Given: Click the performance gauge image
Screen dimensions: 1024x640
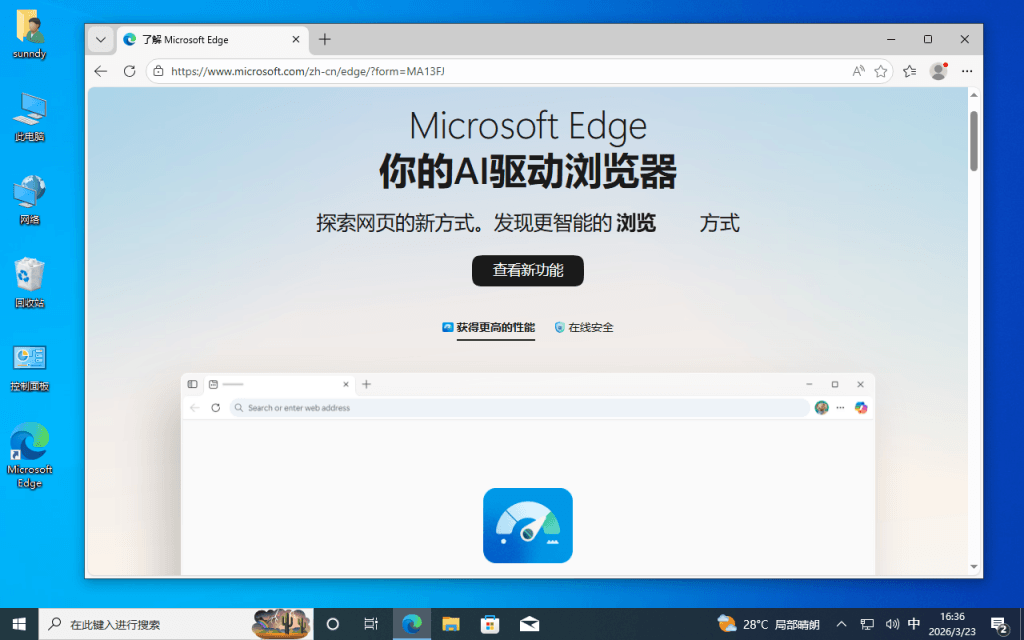Looking at the screenshot, I should [x=528, y=526].
